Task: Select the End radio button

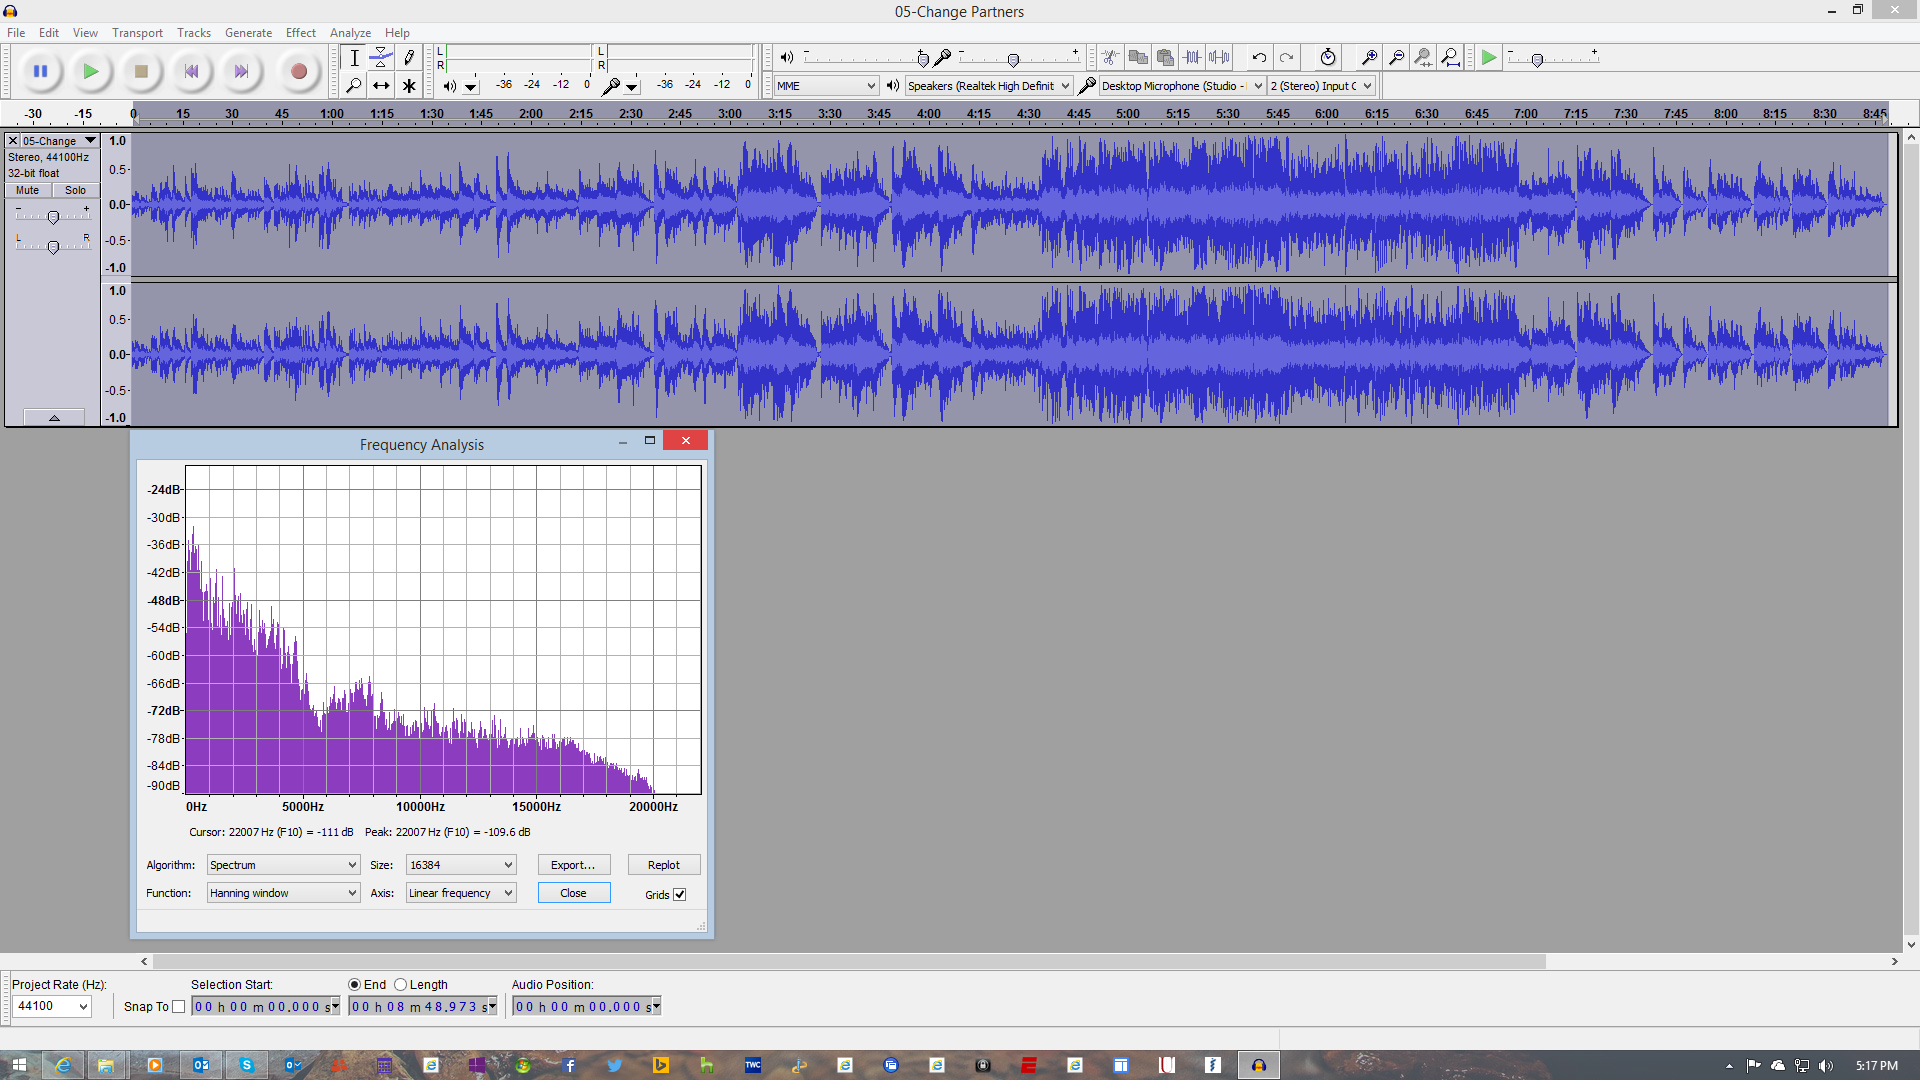Action: click(355, 984)
